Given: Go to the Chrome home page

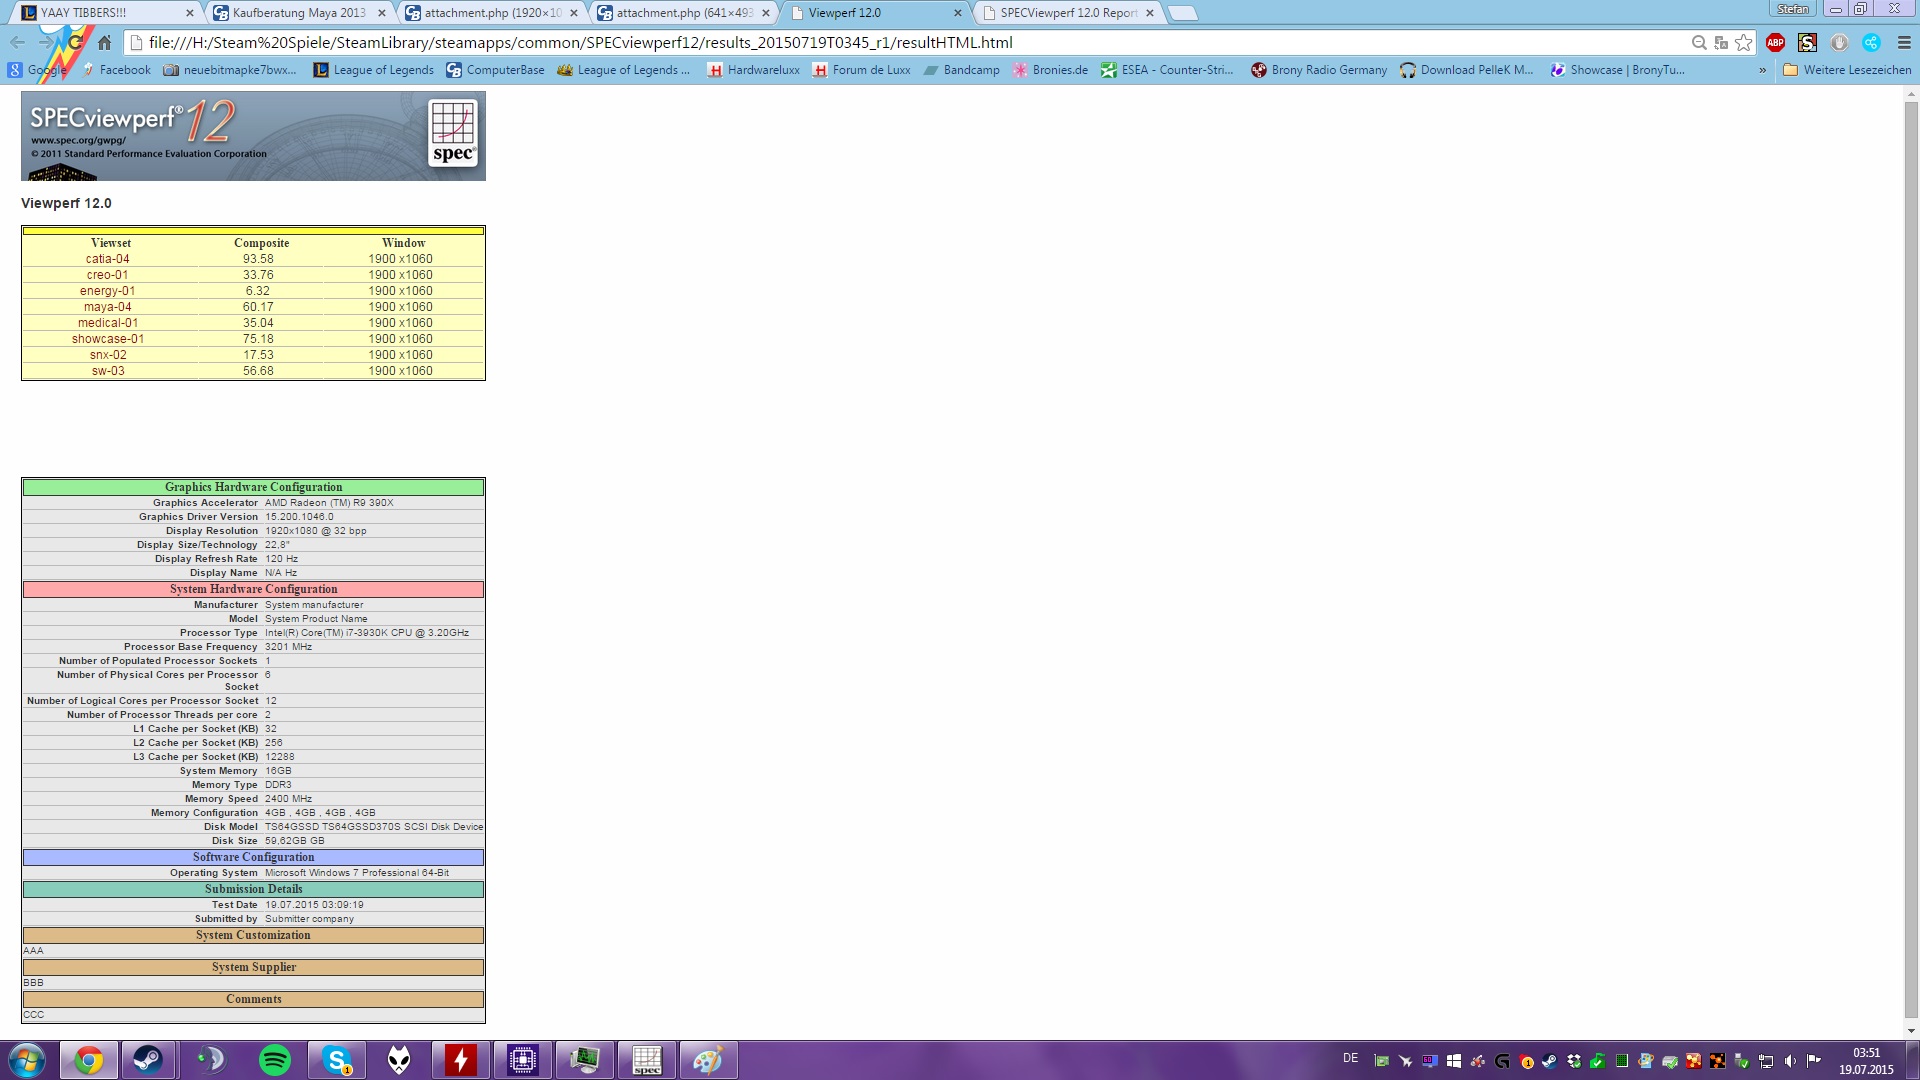Looking at the screenshot, I should (104, 42).
